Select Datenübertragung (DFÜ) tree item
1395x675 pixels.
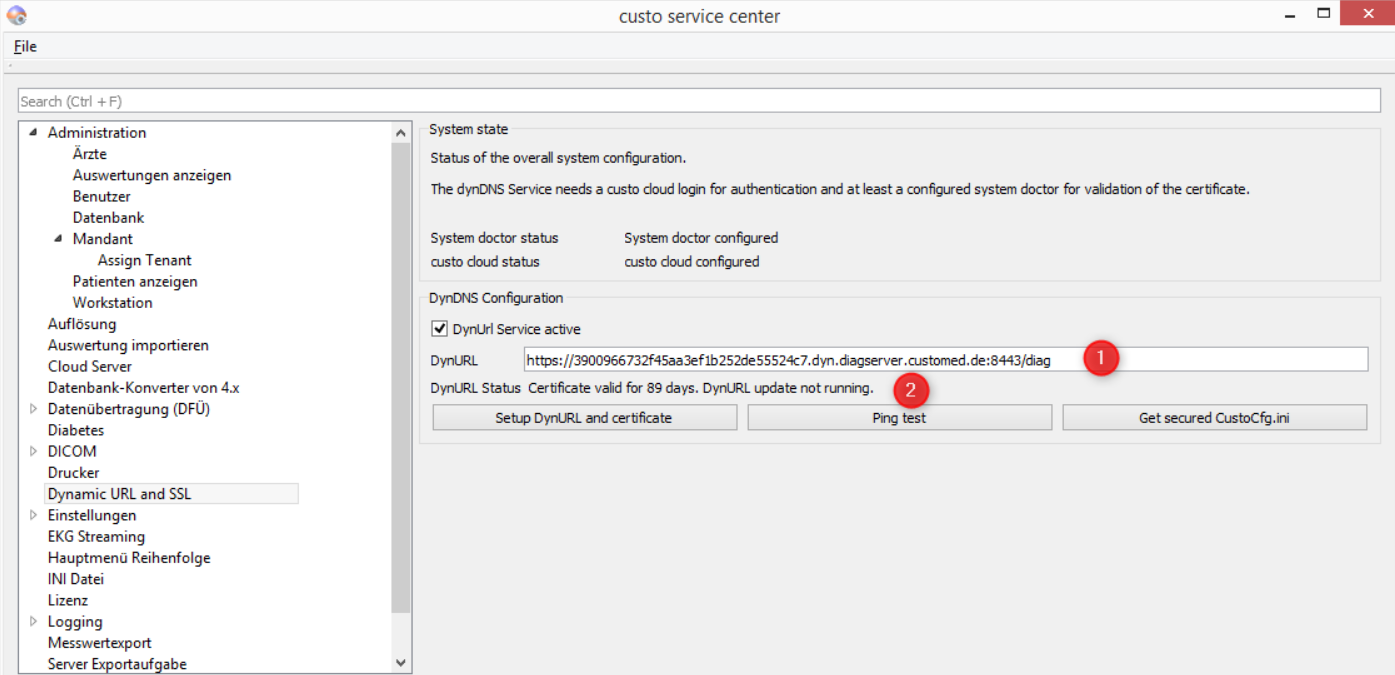(129, 409)
